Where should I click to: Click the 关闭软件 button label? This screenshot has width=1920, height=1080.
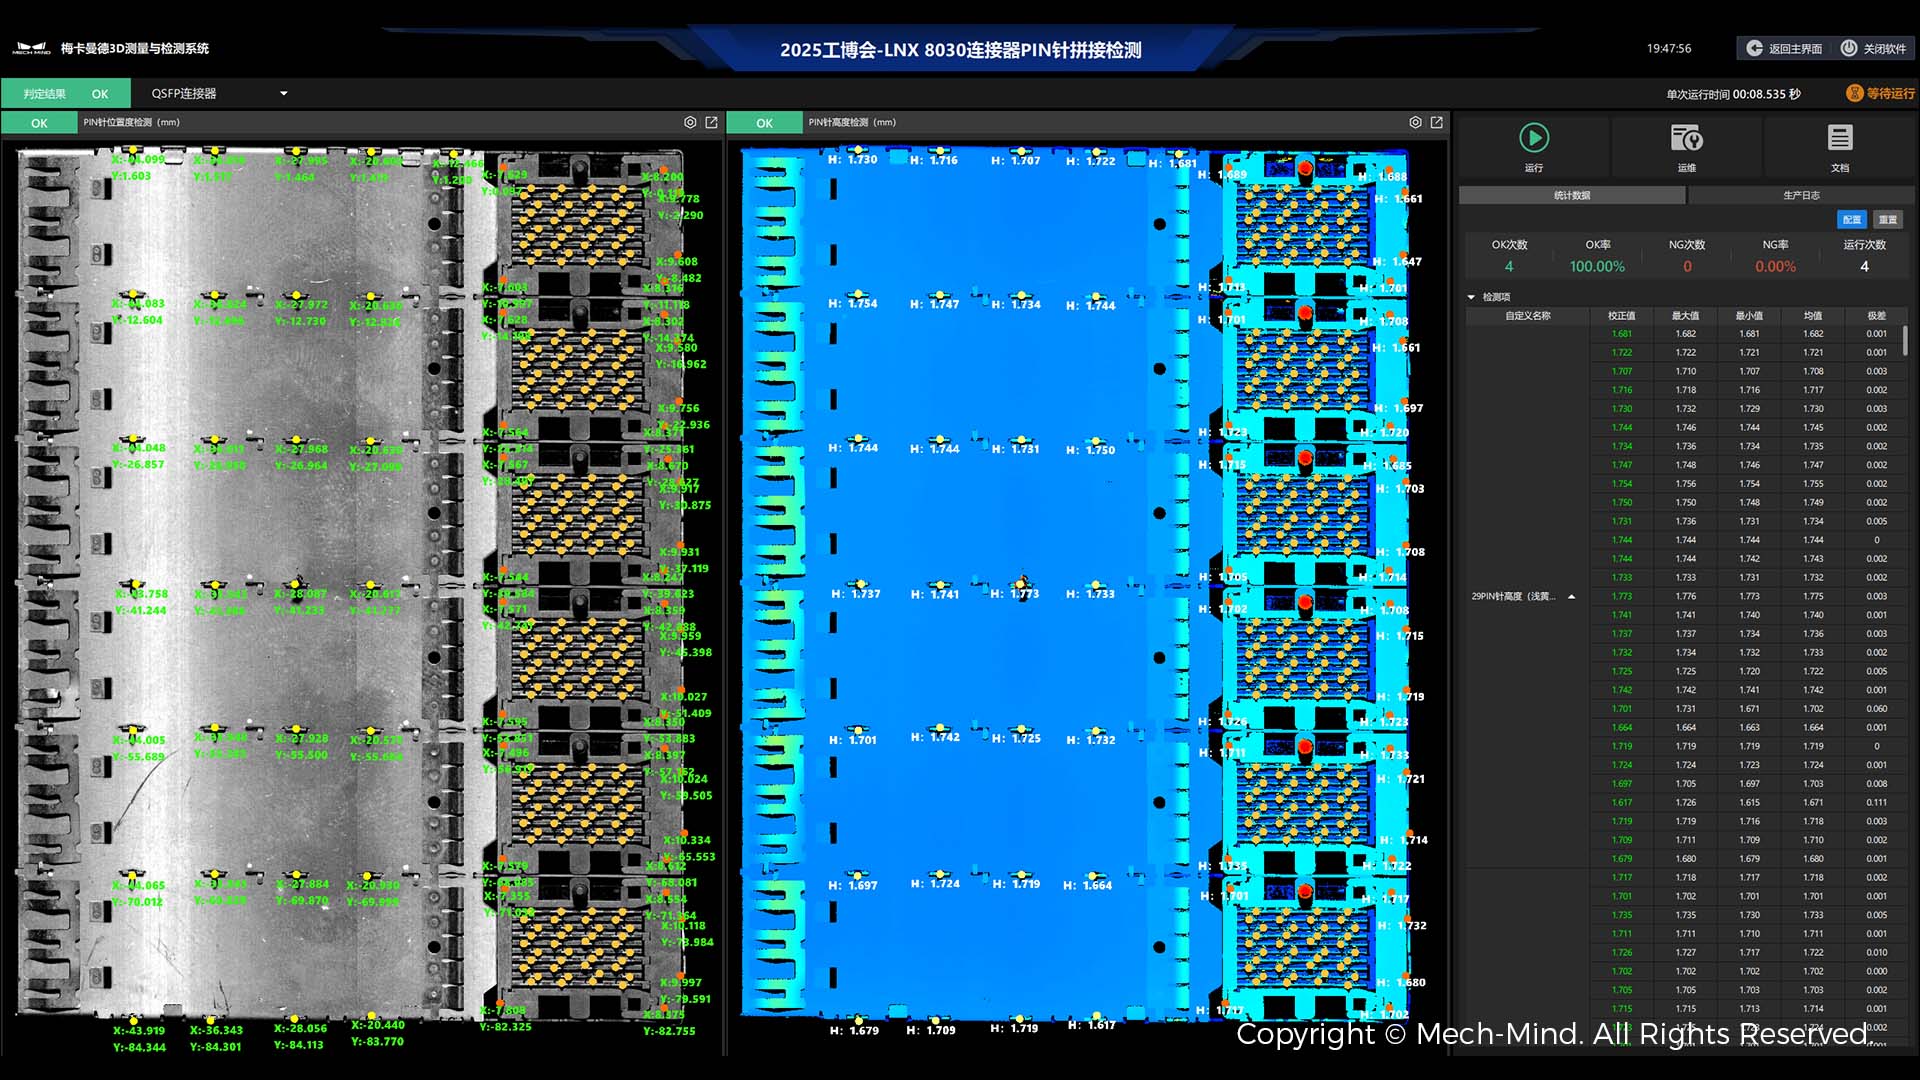[x=1884, y=48]
